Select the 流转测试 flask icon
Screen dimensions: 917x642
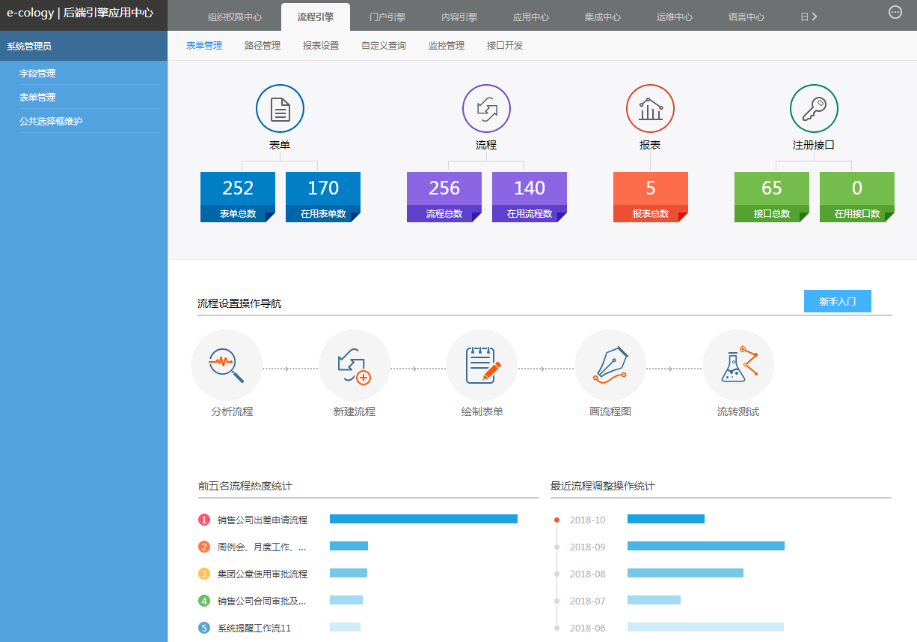pyautogui.click(x=738, y=365)
